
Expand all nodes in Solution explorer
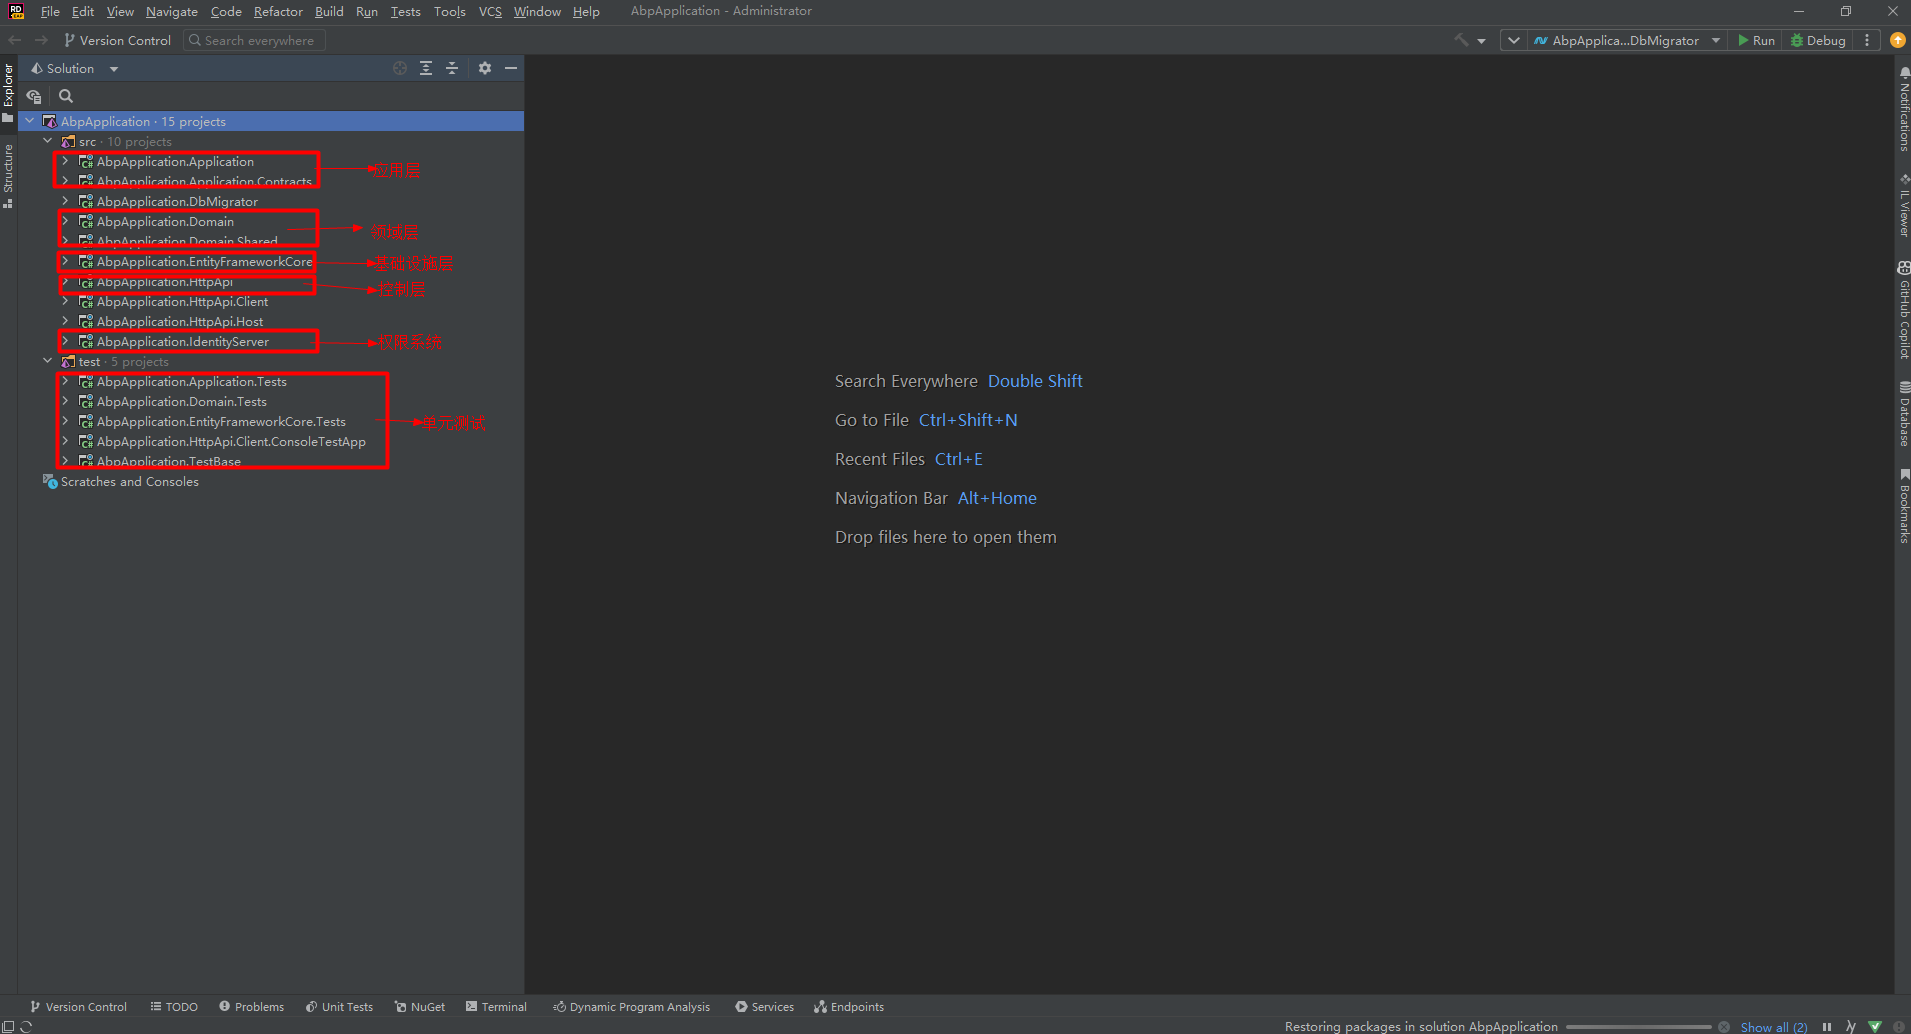pos(426,68)
